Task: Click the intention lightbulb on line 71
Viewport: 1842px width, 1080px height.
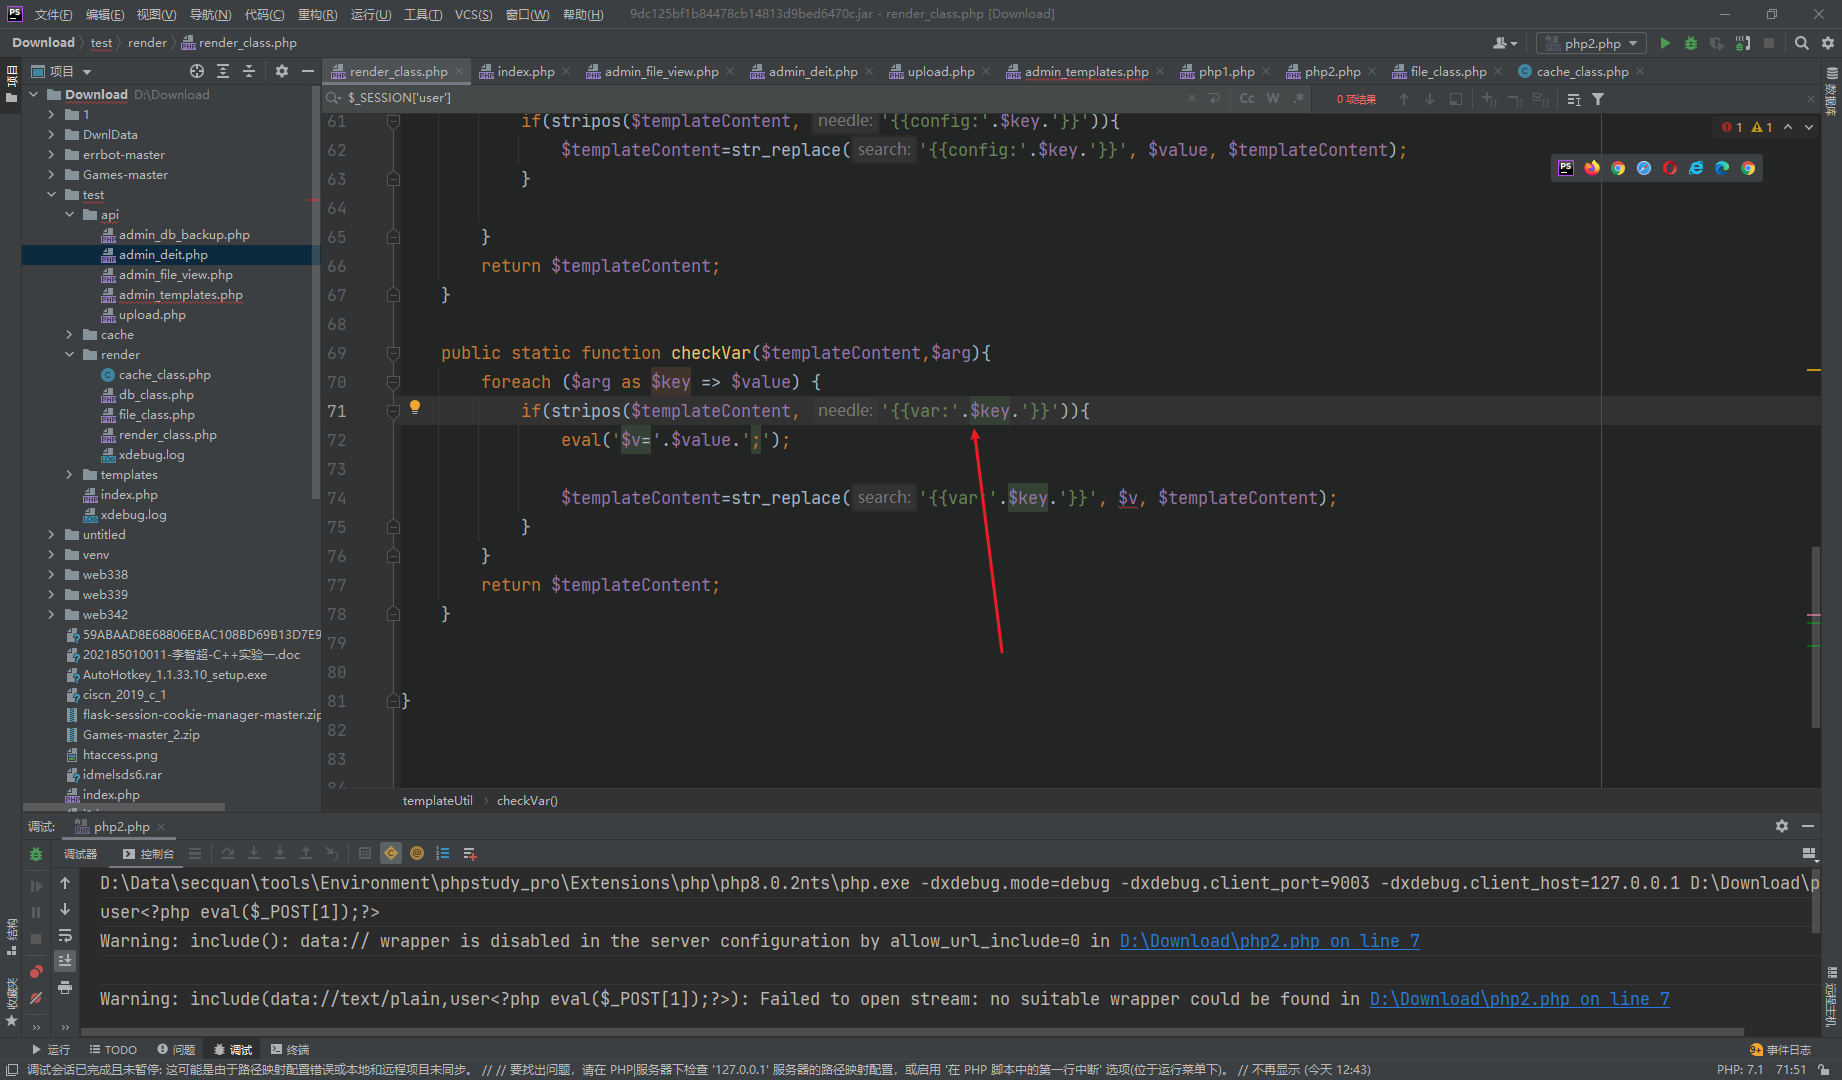Action: pos(415,408)
